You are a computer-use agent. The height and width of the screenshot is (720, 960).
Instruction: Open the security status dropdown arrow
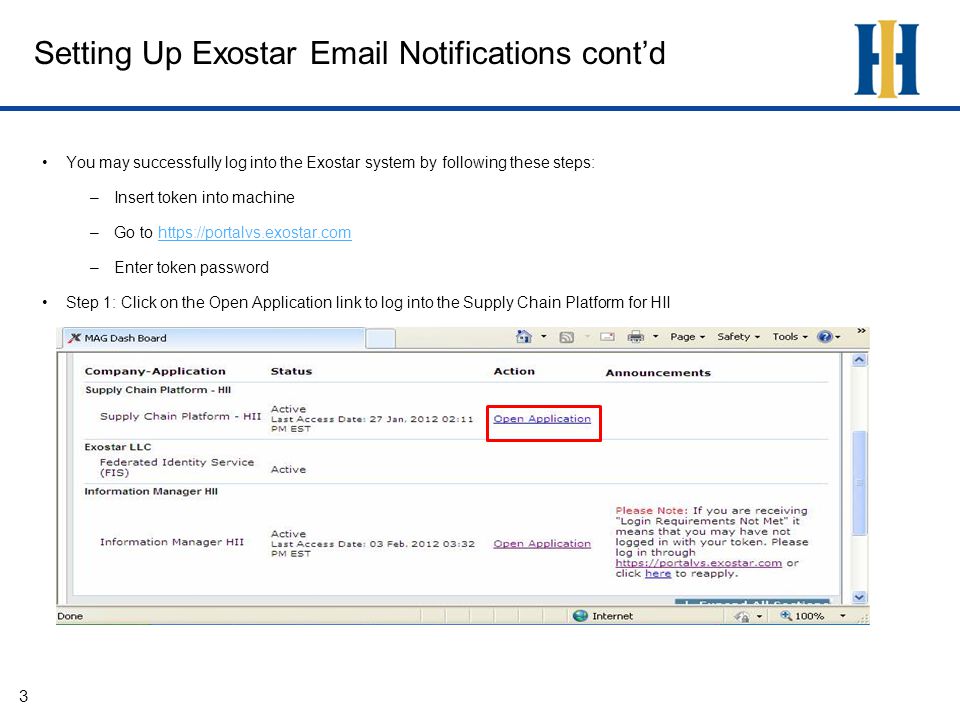coord(759,617)
